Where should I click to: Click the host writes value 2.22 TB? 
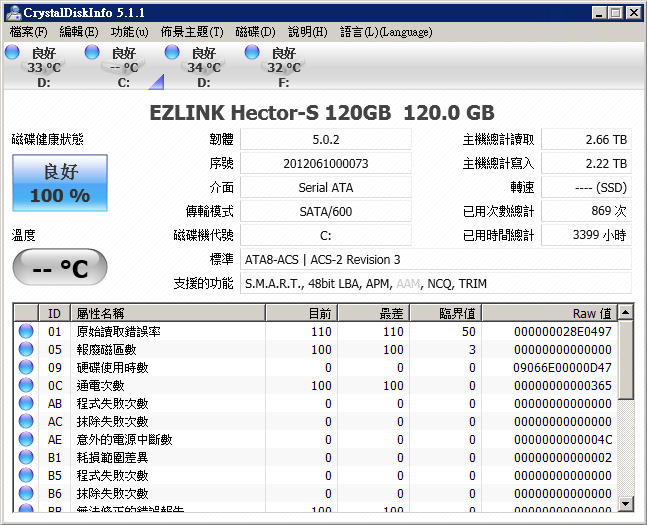[x=586, y=163]
